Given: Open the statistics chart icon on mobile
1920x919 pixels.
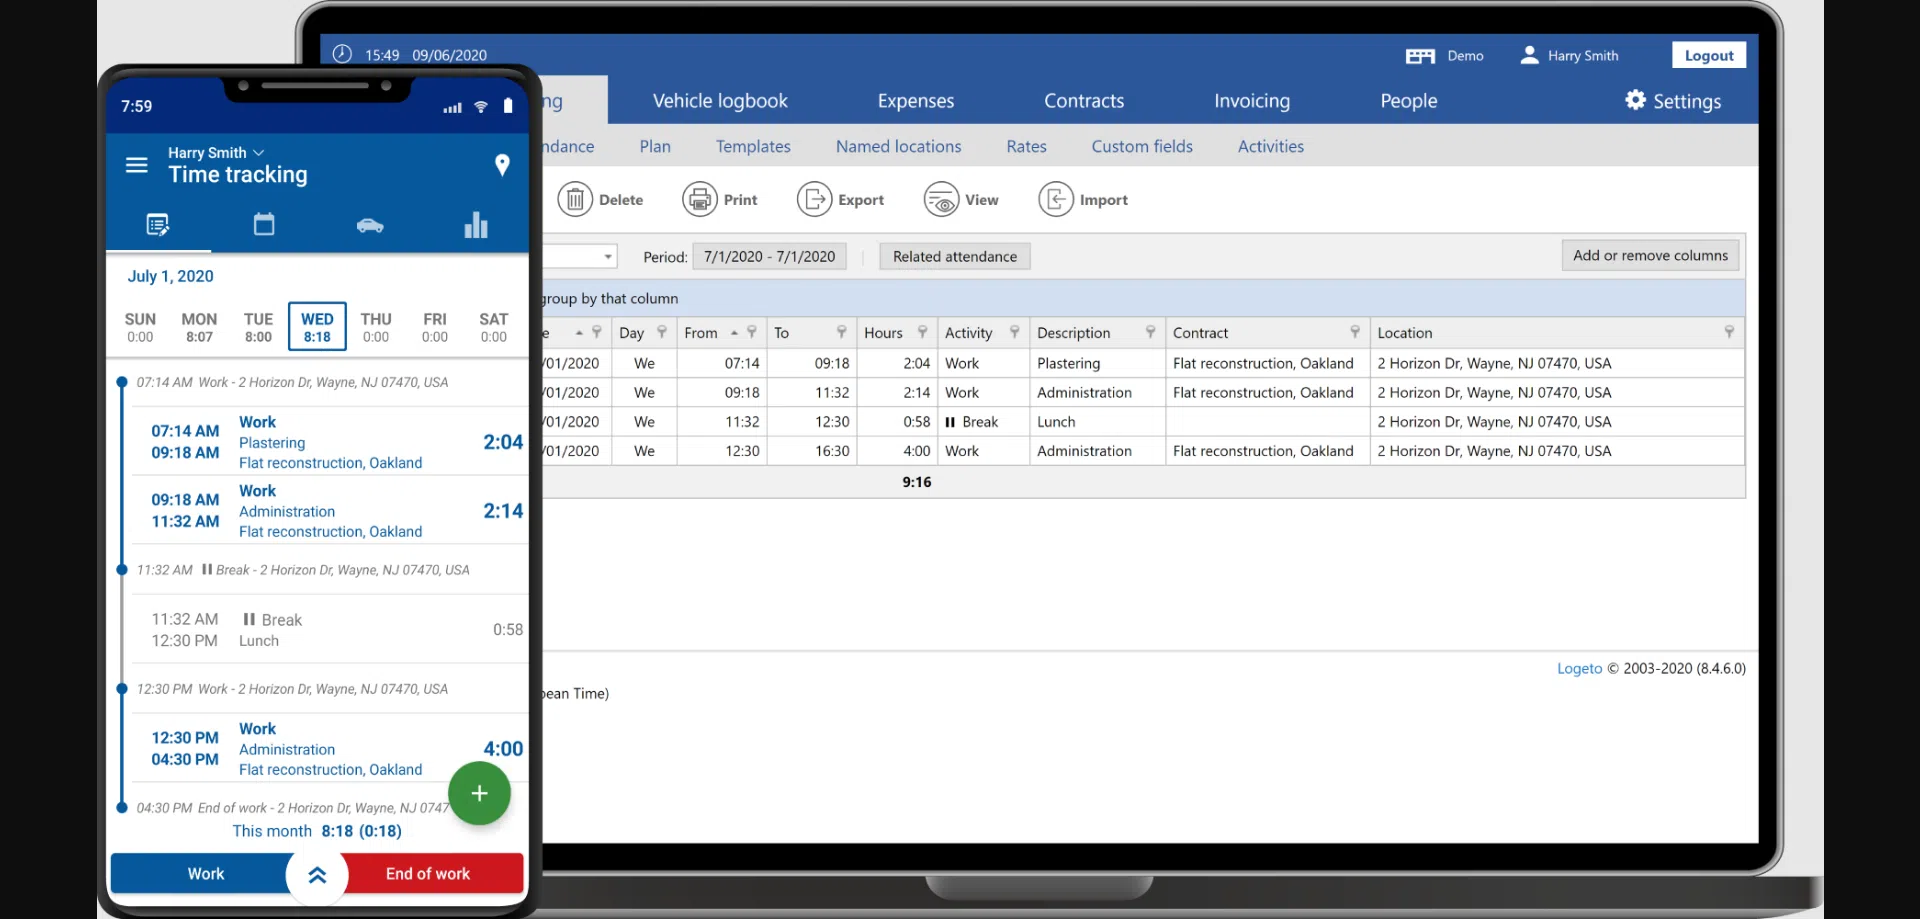Looking at the screenshot, I should (476, 224).
